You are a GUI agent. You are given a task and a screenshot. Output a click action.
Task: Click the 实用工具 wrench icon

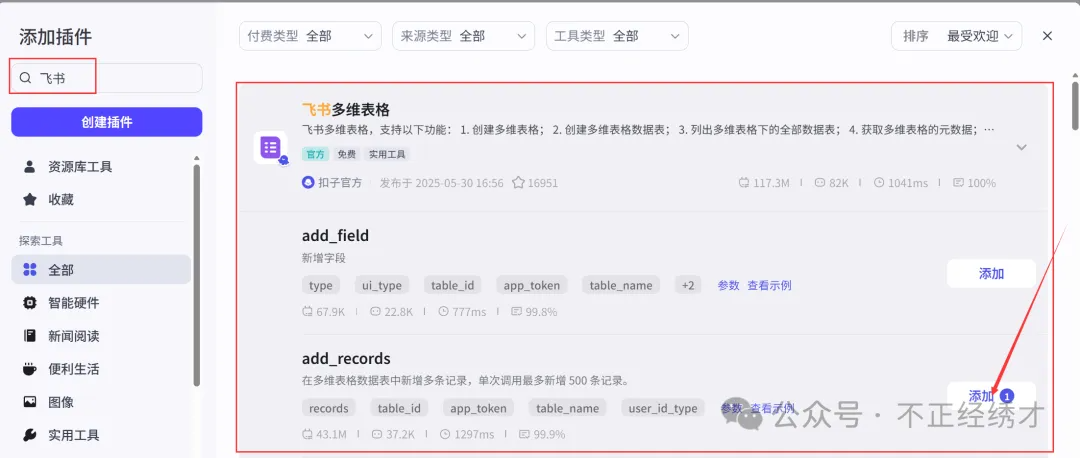coord(30,435)
